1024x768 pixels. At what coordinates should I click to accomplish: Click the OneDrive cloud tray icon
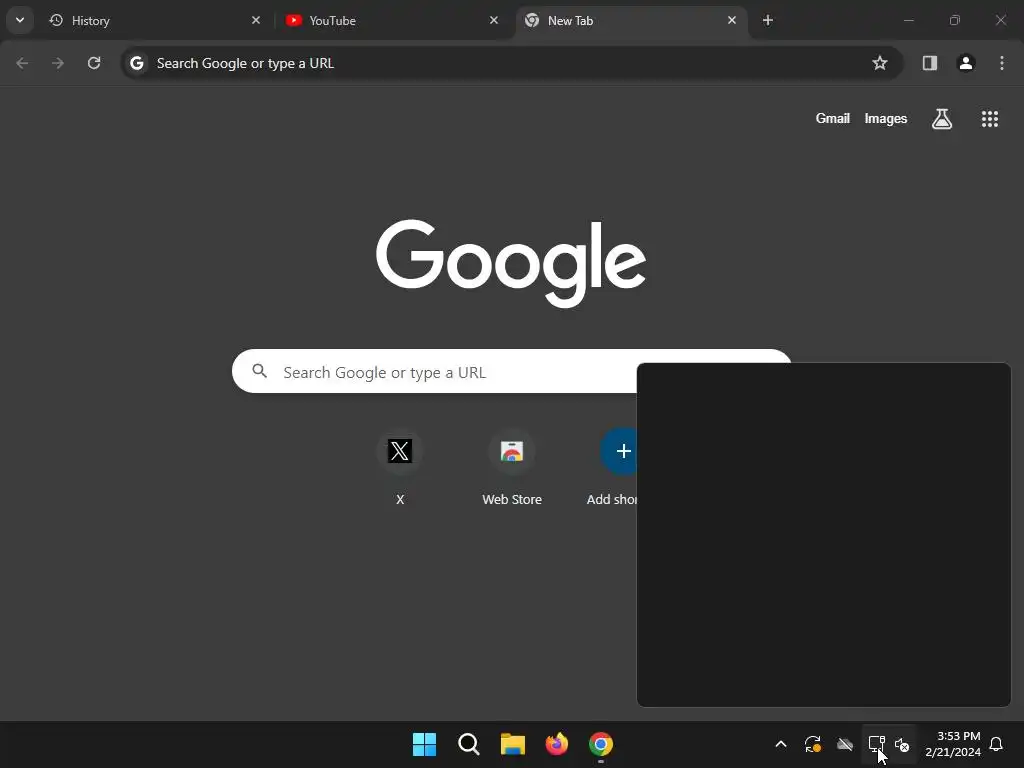845,744
